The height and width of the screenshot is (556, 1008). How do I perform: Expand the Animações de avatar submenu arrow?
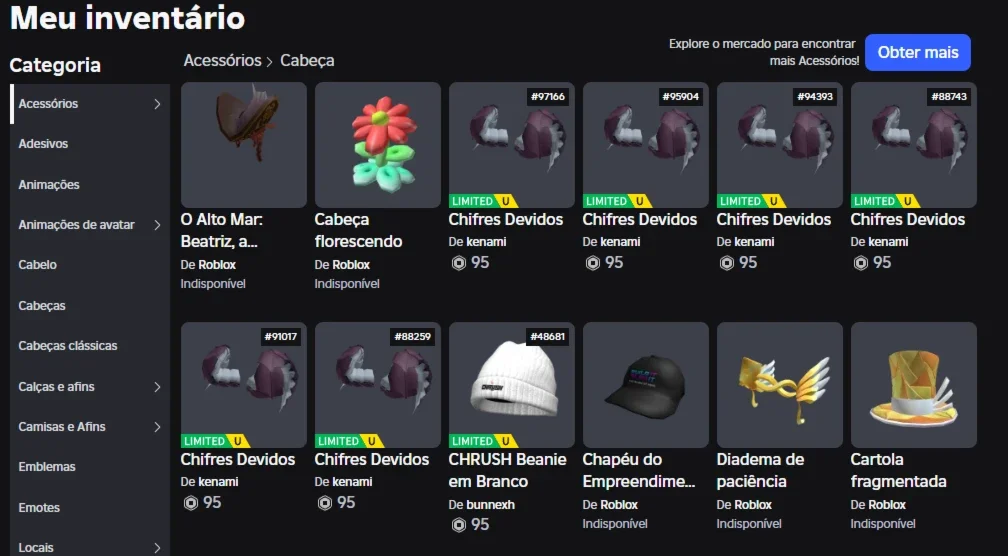pos(157,225)
